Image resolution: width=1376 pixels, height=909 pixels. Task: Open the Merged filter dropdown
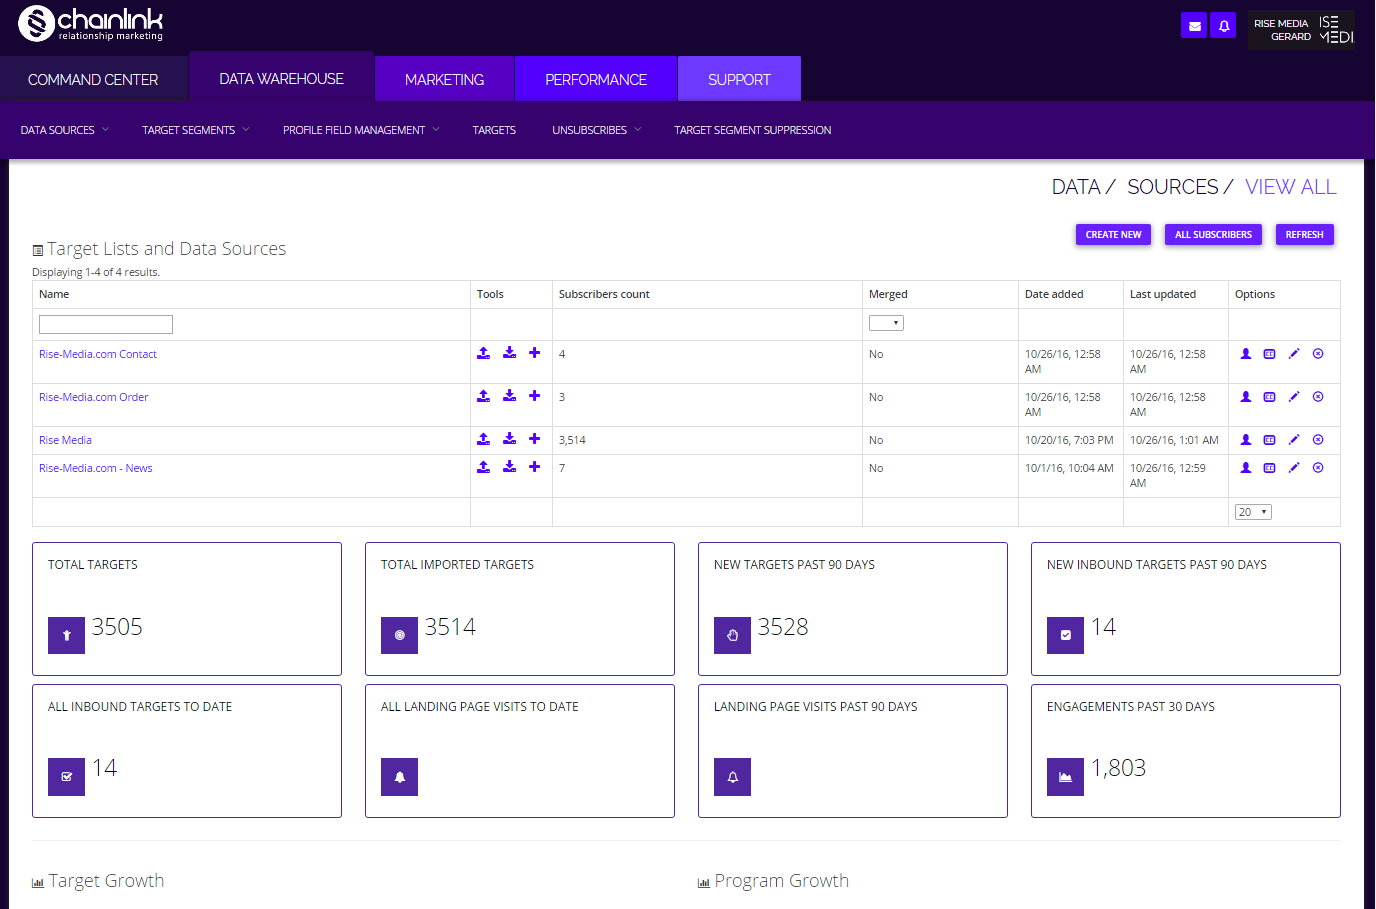point(886,323)
